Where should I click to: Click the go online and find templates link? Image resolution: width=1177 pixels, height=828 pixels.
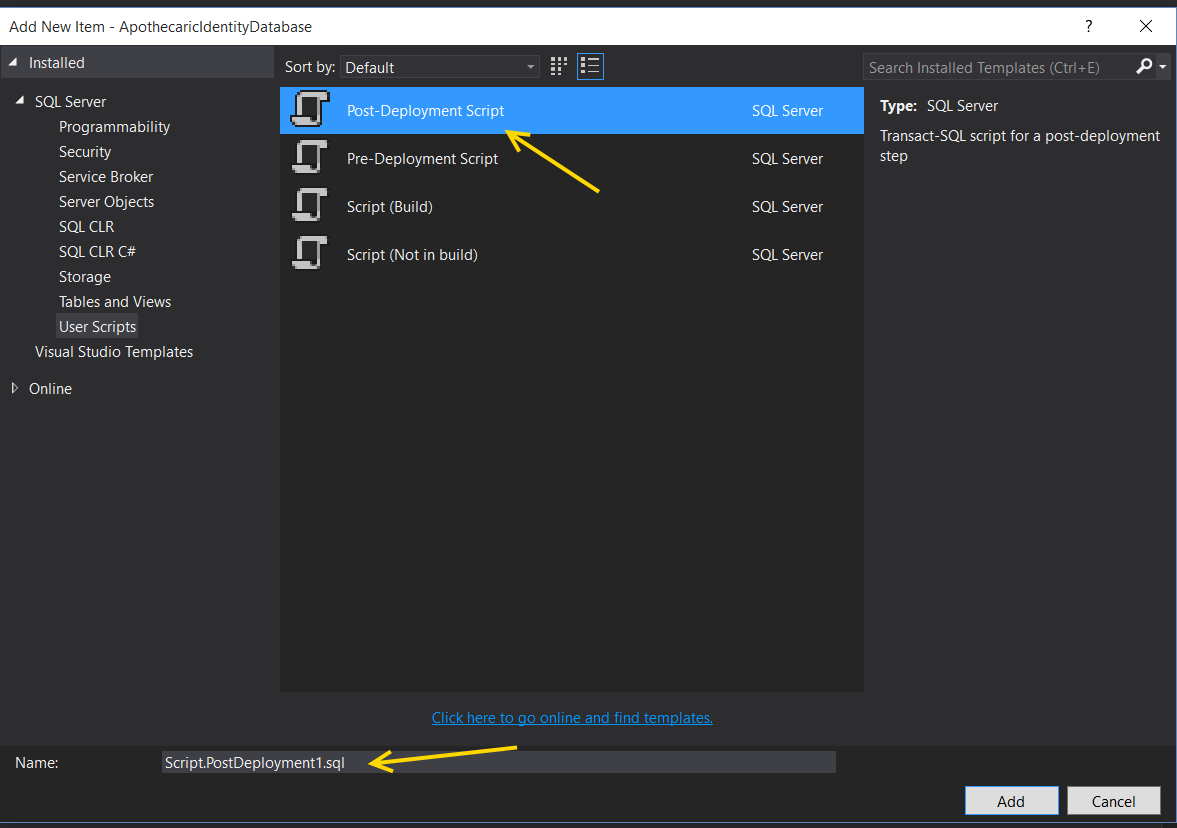point(572,718)
